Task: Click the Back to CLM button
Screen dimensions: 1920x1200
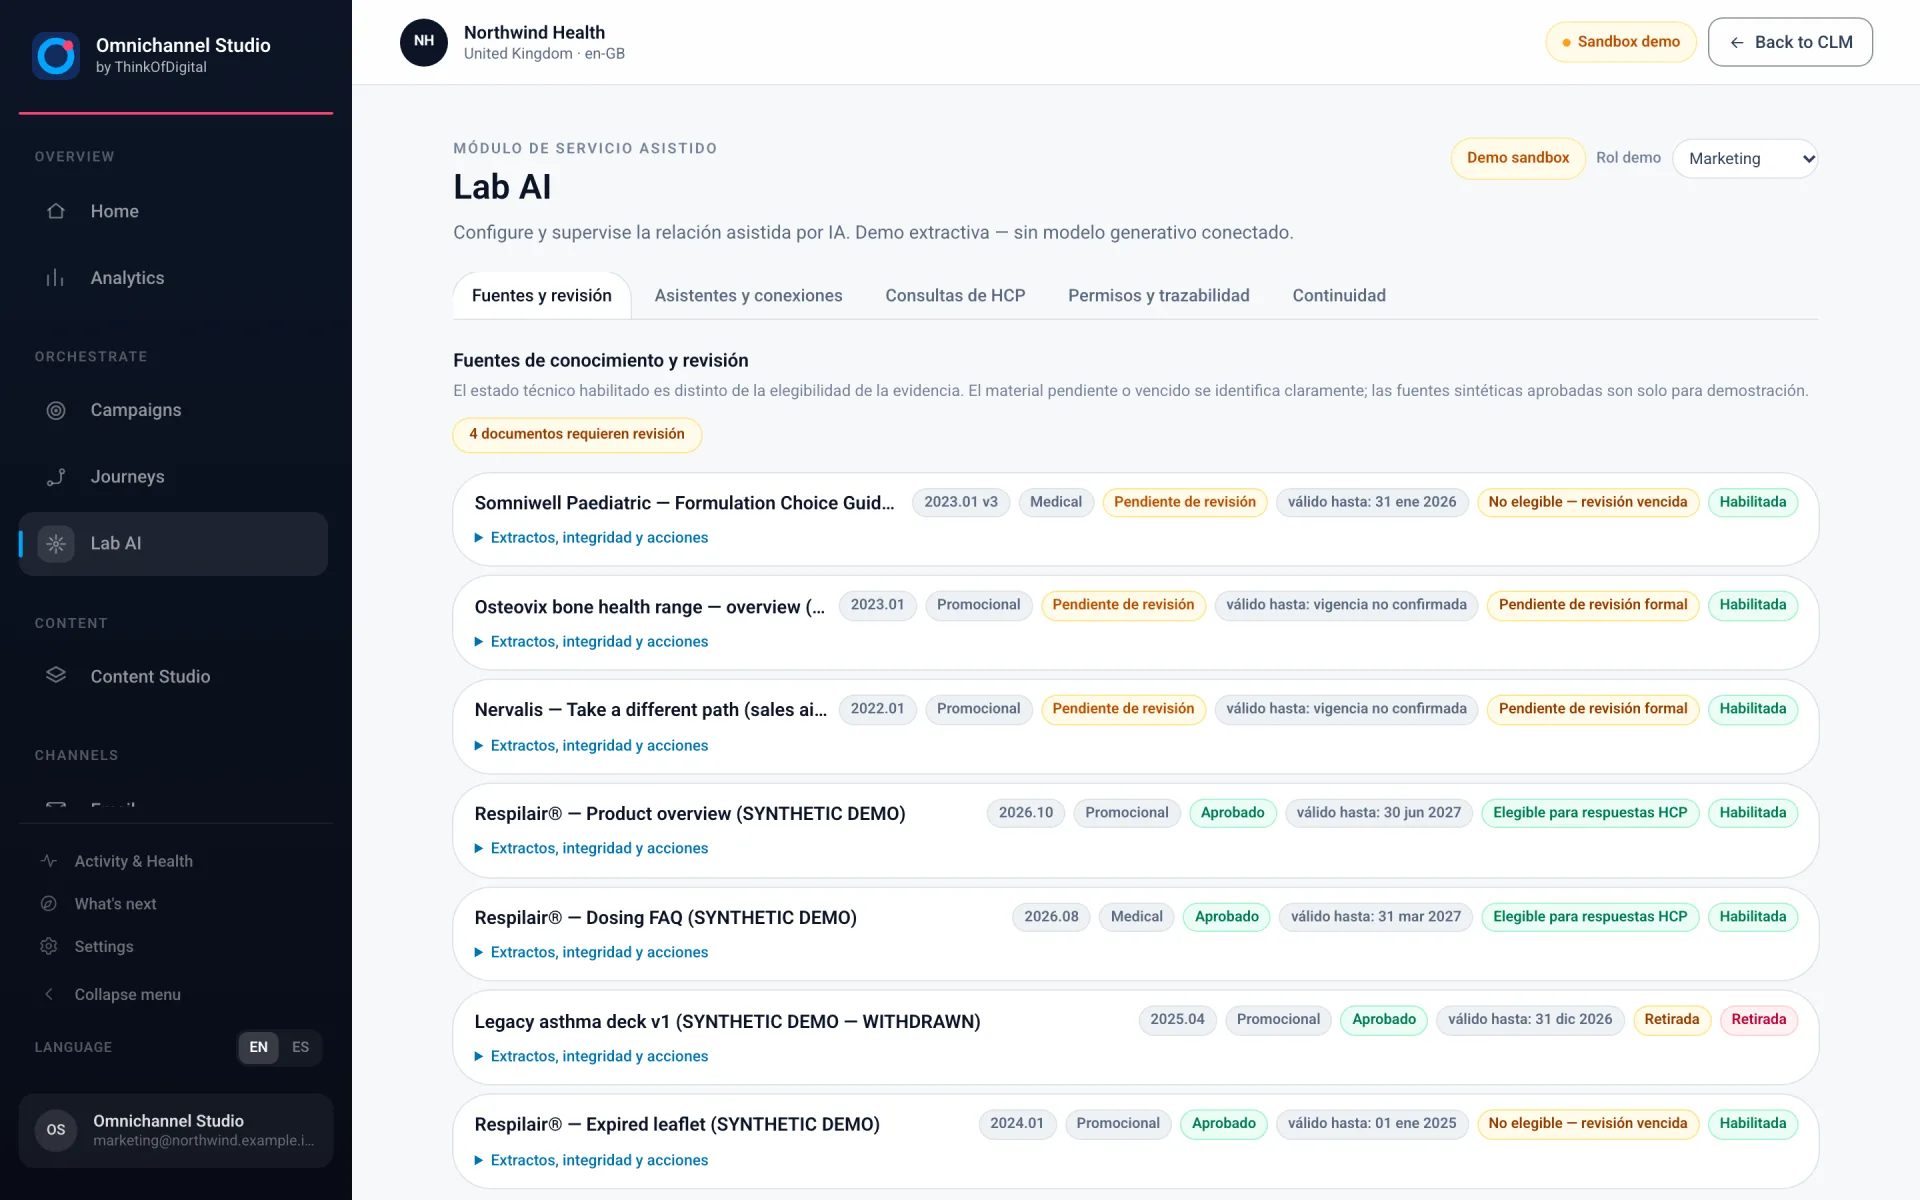Action: pos(1790,42)
